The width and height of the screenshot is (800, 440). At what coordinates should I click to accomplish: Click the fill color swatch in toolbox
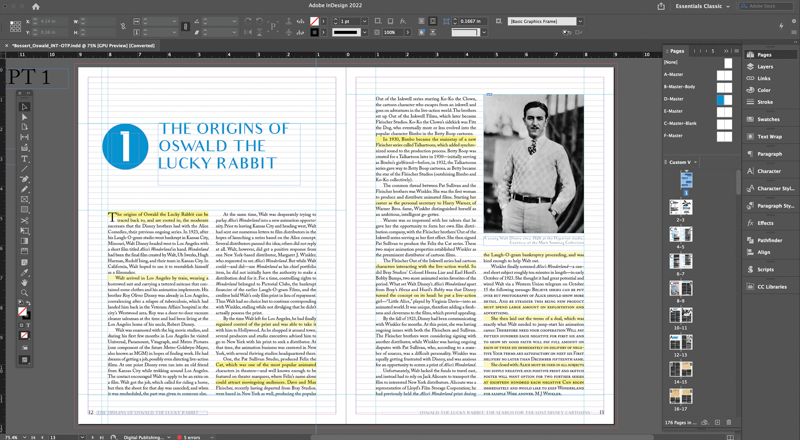pos(22,311)
